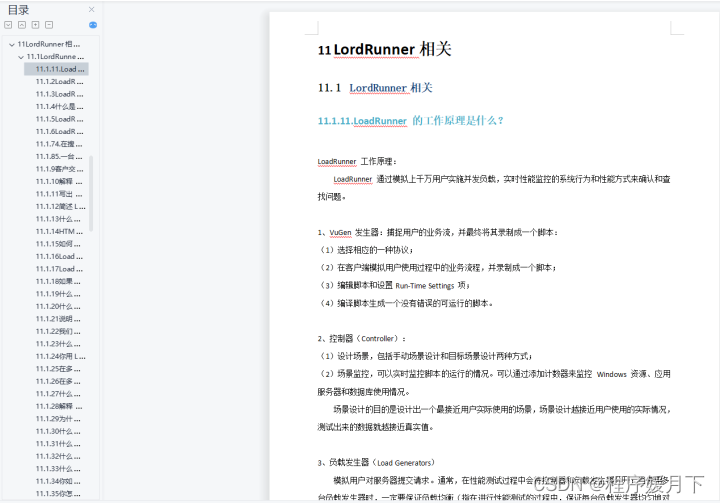720x503 pixels.
Task: Go to outline item 11.1.2LoadR
Action: (60, 81)
